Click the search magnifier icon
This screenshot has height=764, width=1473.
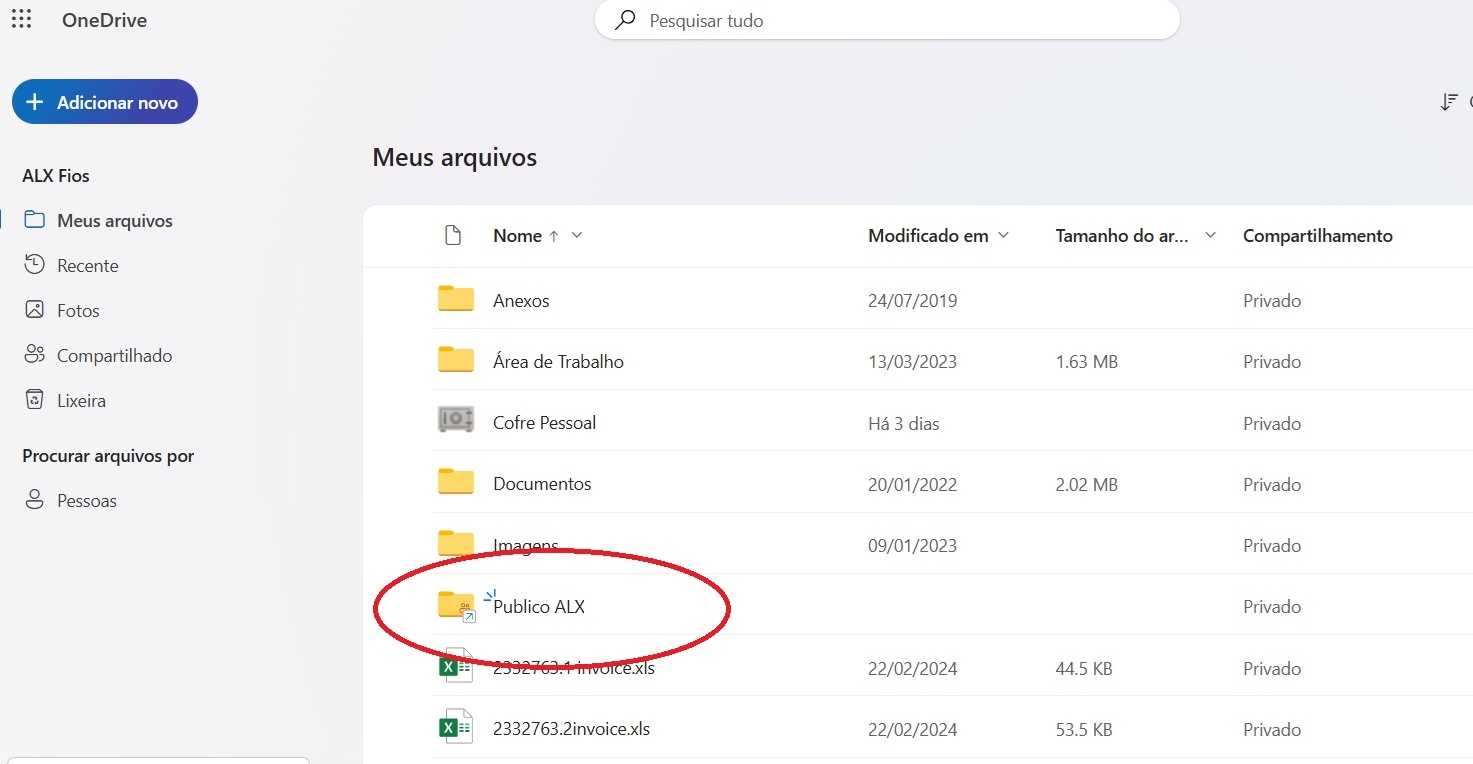tap(626, 20)
